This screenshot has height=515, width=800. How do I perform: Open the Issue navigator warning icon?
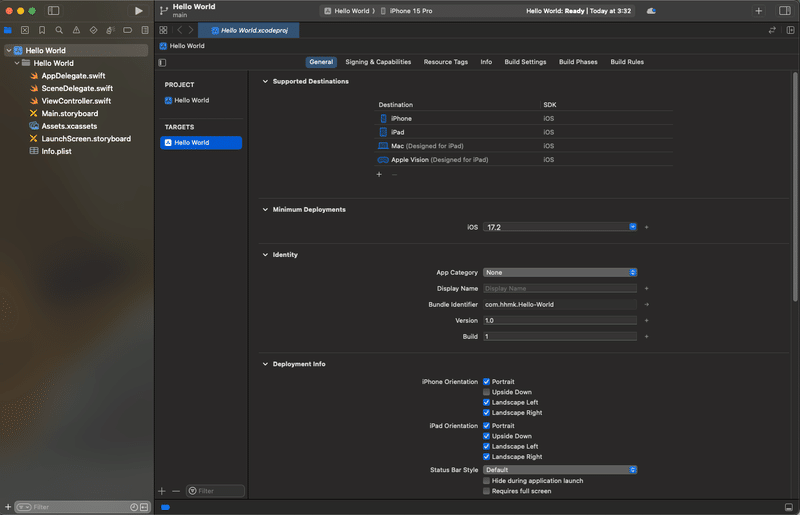coord(76,30)
